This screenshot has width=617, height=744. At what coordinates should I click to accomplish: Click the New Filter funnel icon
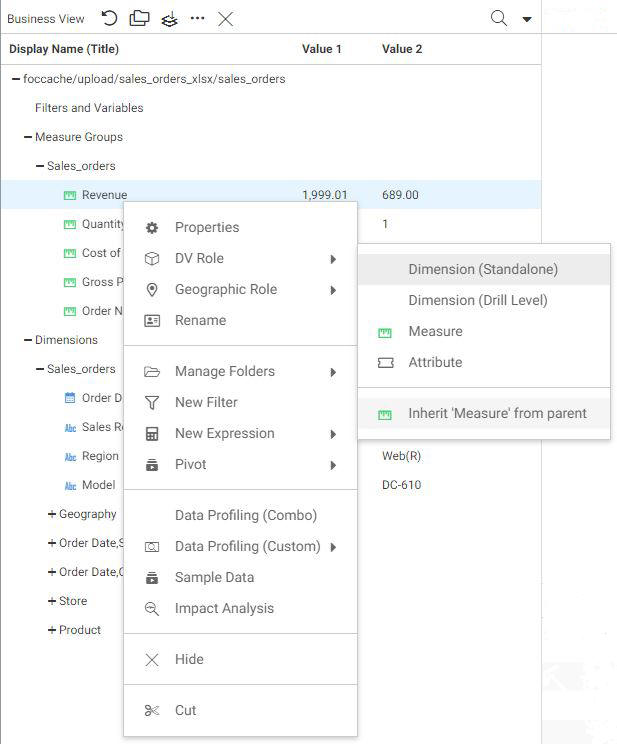coord(152,402)
